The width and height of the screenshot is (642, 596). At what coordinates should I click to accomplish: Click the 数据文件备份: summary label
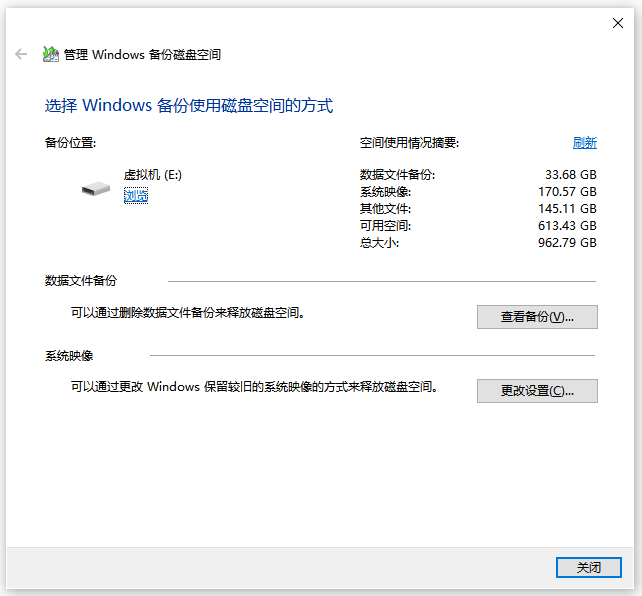point(397,175)
